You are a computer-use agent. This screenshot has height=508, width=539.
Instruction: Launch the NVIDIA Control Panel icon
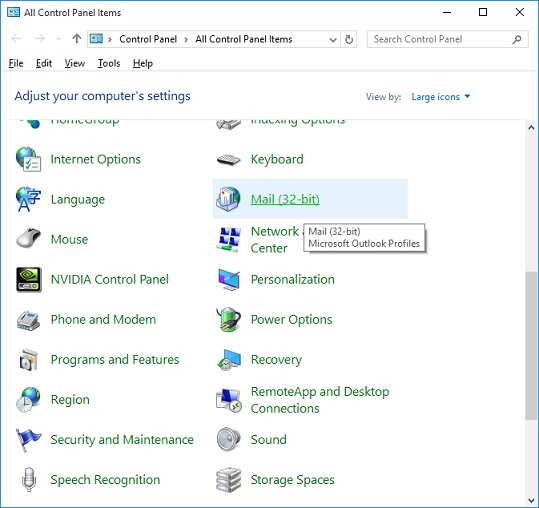[x=29, y=279]
